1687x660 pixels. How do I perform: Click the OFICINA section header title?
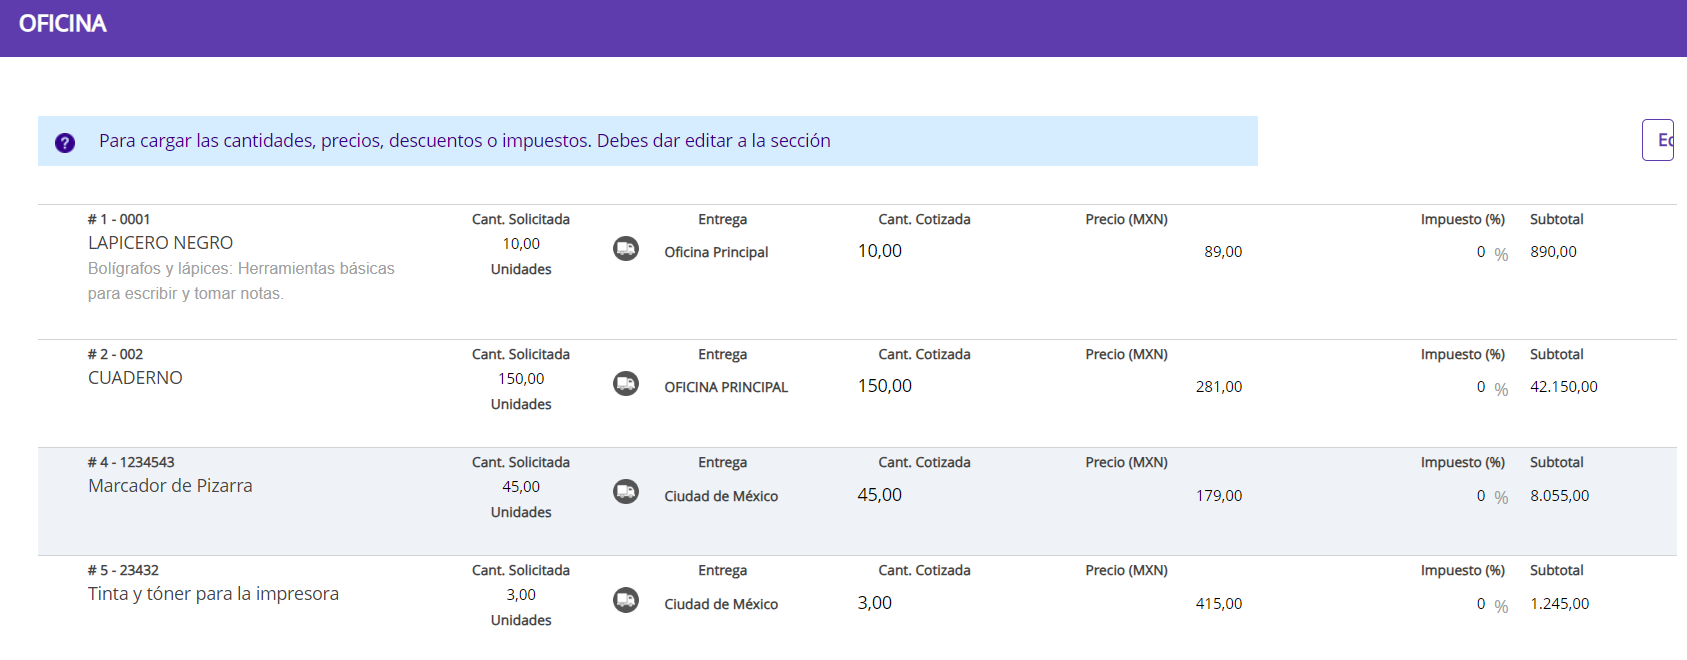(x=63, y=24)
